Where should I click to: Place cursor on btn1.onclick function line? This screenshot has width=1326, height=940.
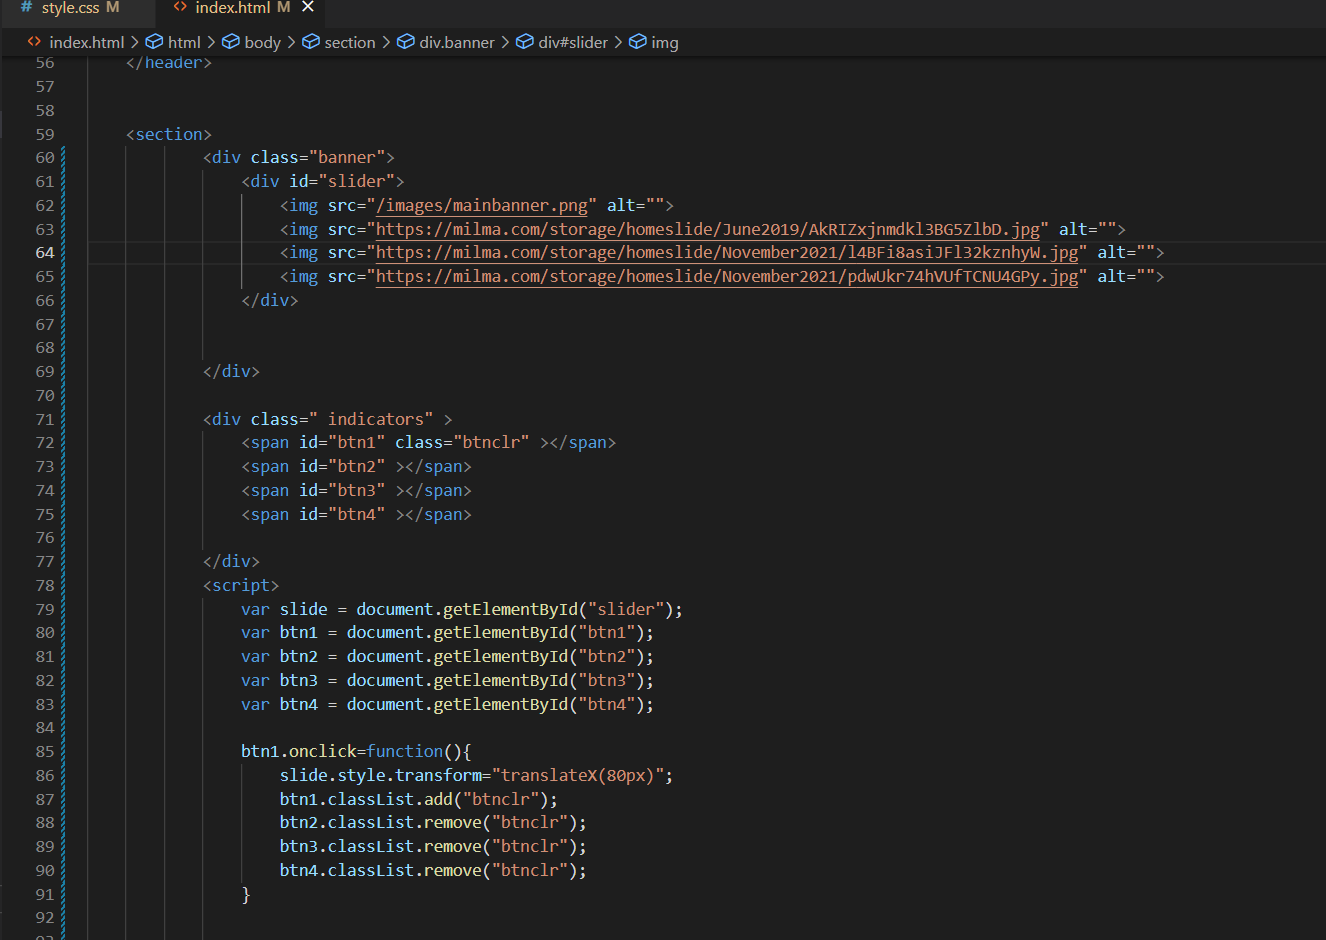[x=355, y=751]
